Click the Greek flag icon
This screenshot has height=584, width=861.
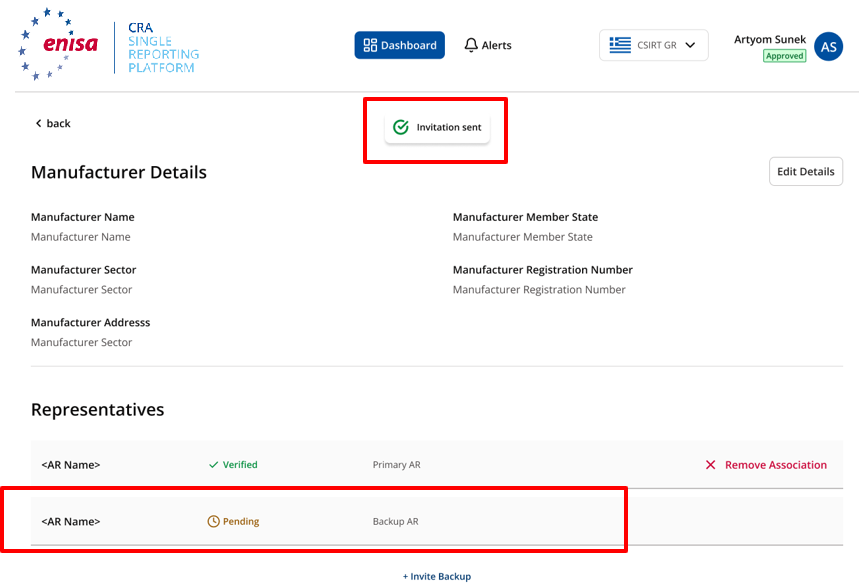(x=620, y=45)
